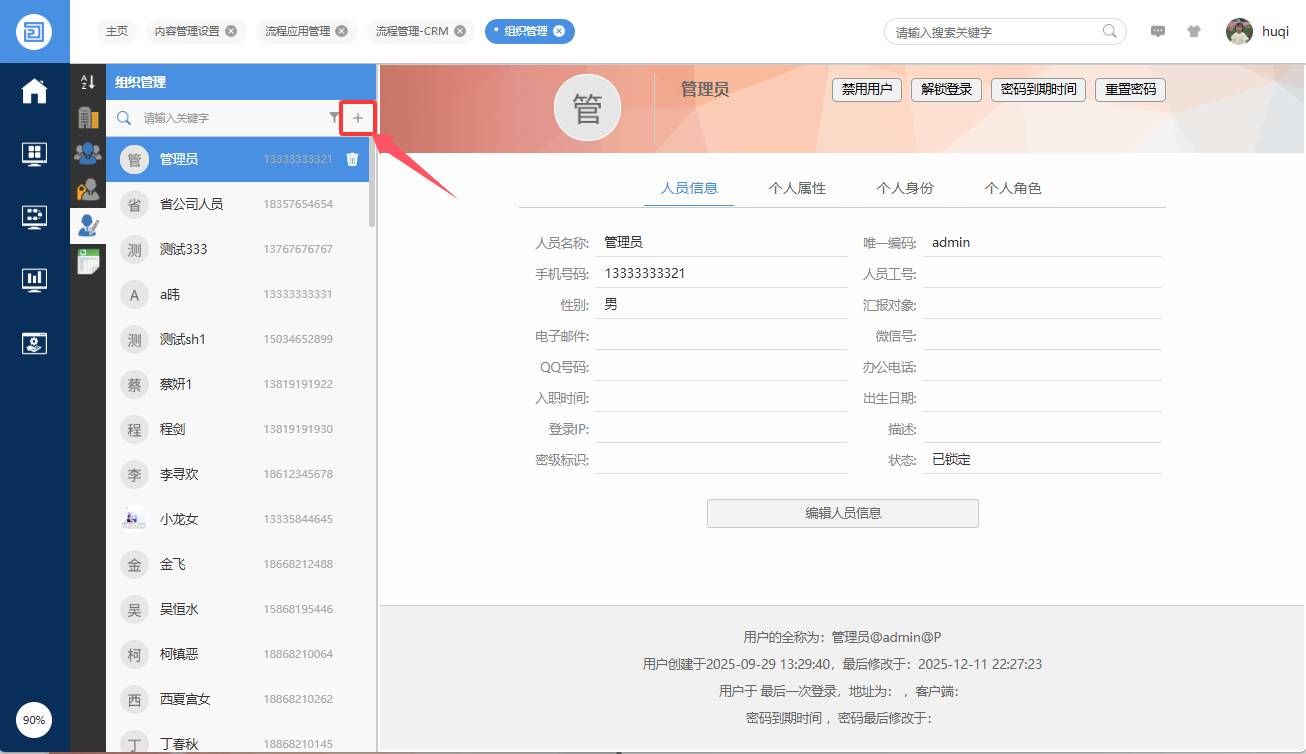Select the group users icon in the sidebar

88,153
